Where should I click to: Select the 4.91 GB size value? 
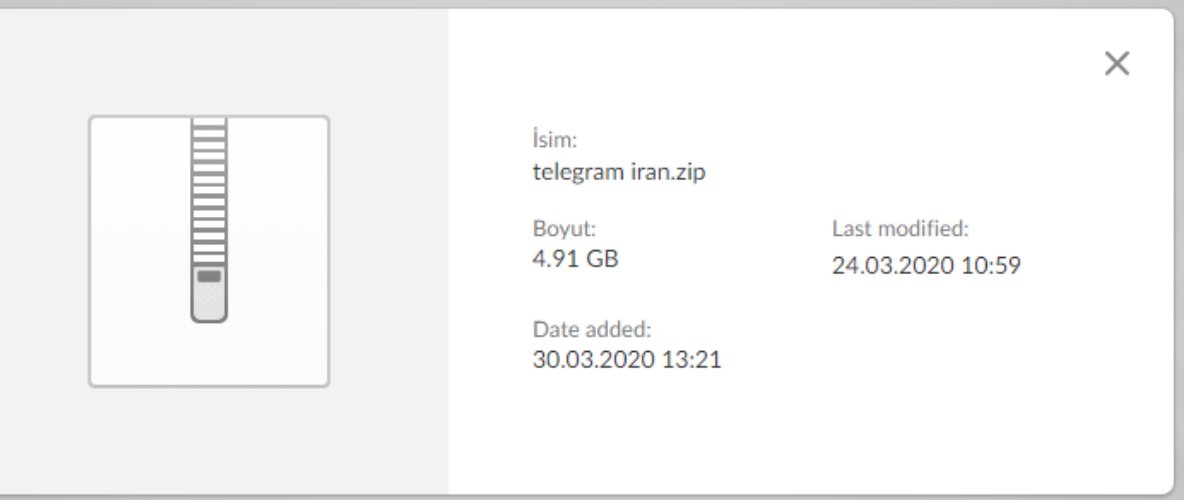(x=575, y=259)
